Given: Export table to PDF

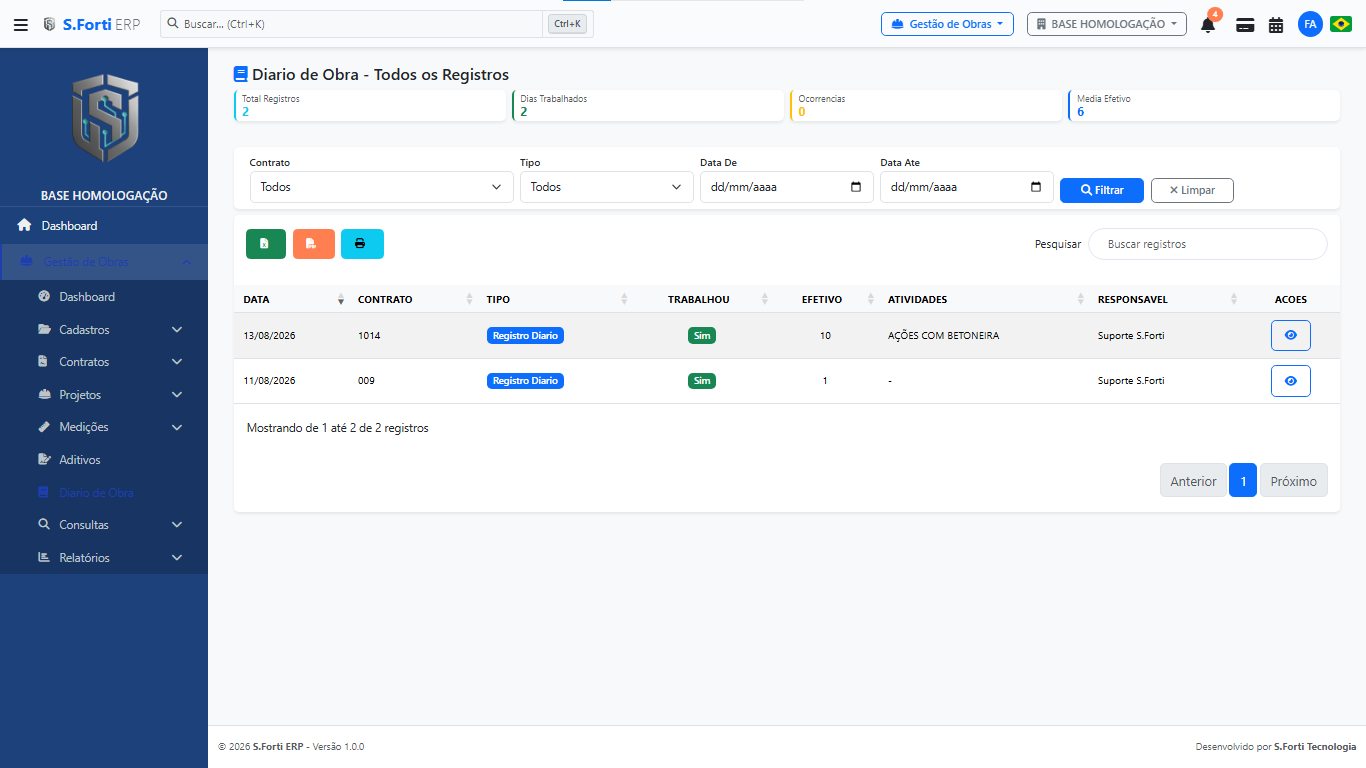Looking at the screenshot, I should 314,244.
